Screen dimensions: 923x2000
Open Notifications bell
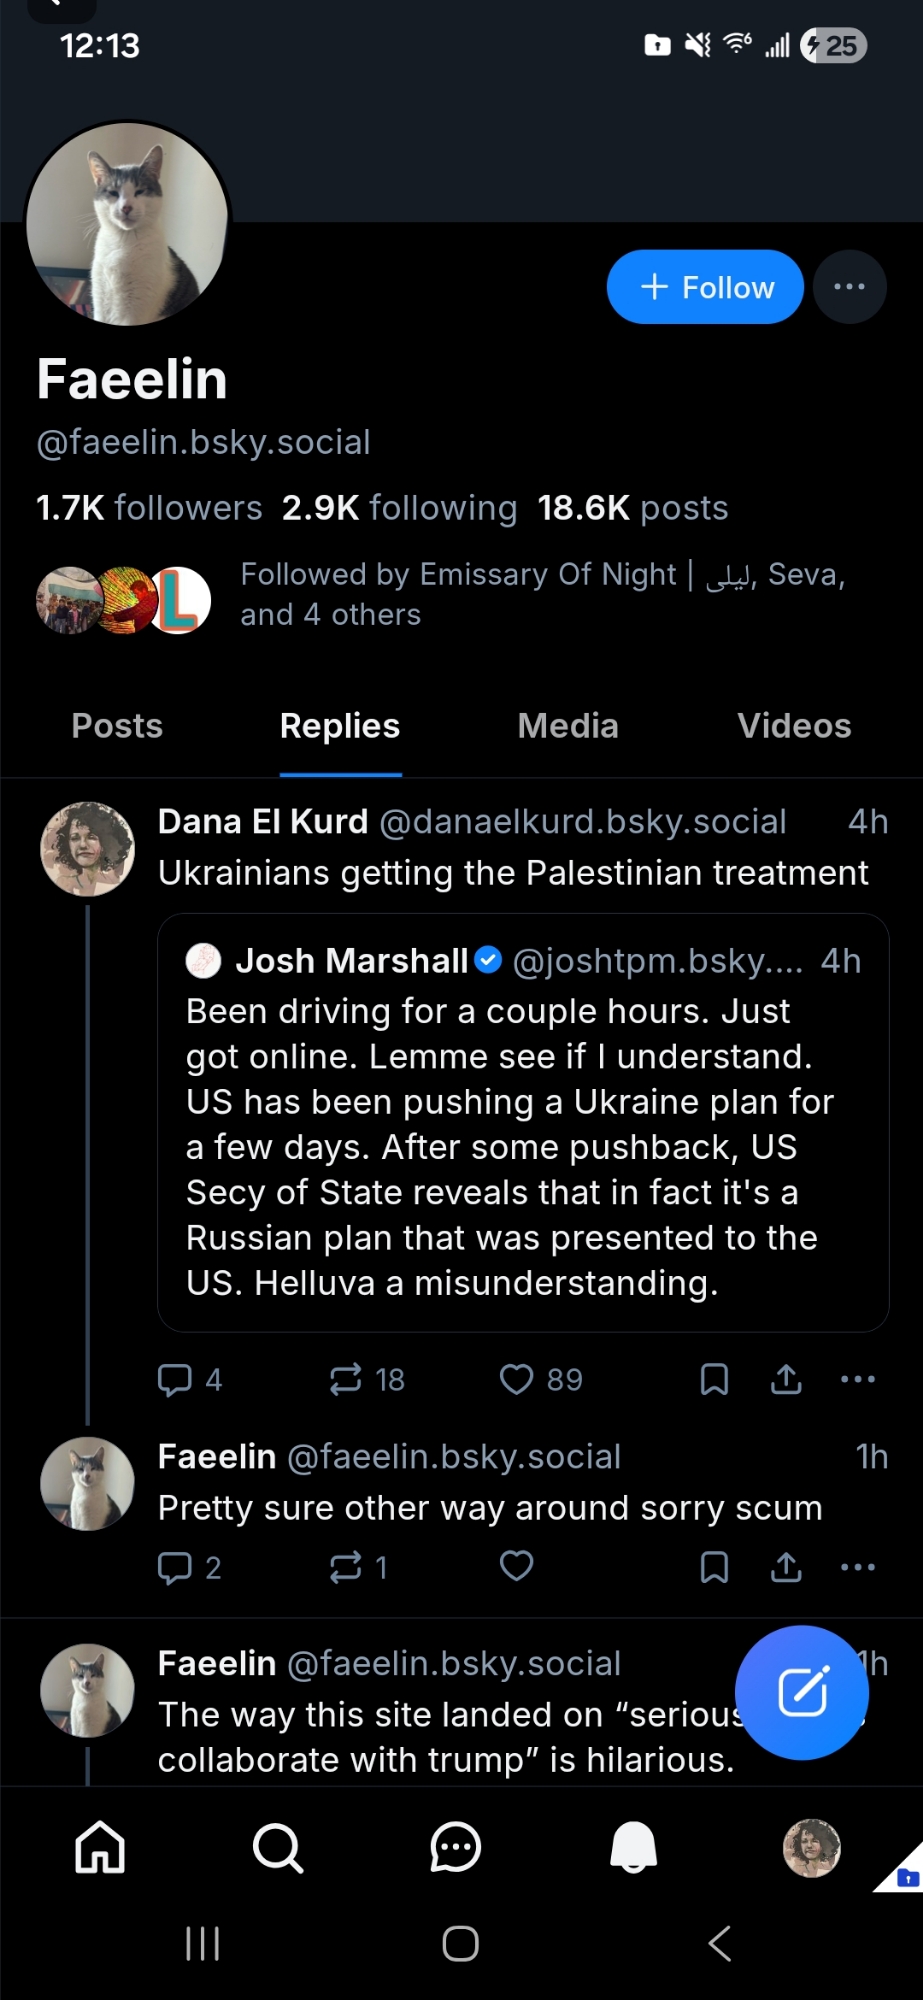[633, 1846]
